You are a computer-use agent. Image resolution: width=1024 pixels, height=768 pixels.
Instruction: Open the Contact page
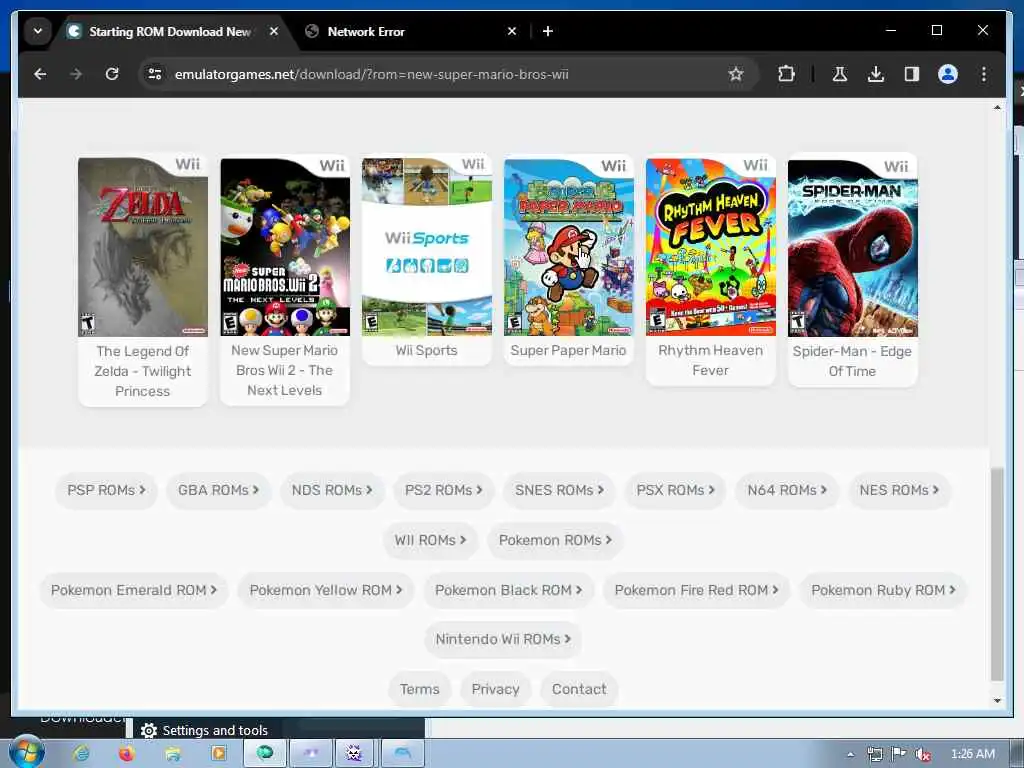point(579,689)
